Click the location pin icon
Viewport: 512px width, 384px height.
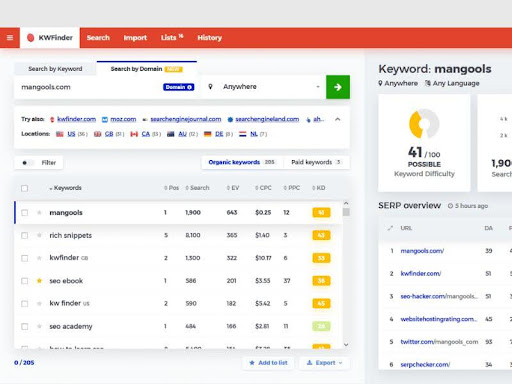pos(210,87)
